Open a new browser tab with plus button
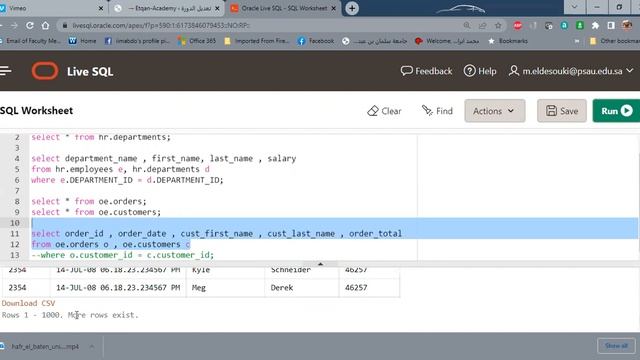Screen dimensions: 640x360 tap(352, 8)
